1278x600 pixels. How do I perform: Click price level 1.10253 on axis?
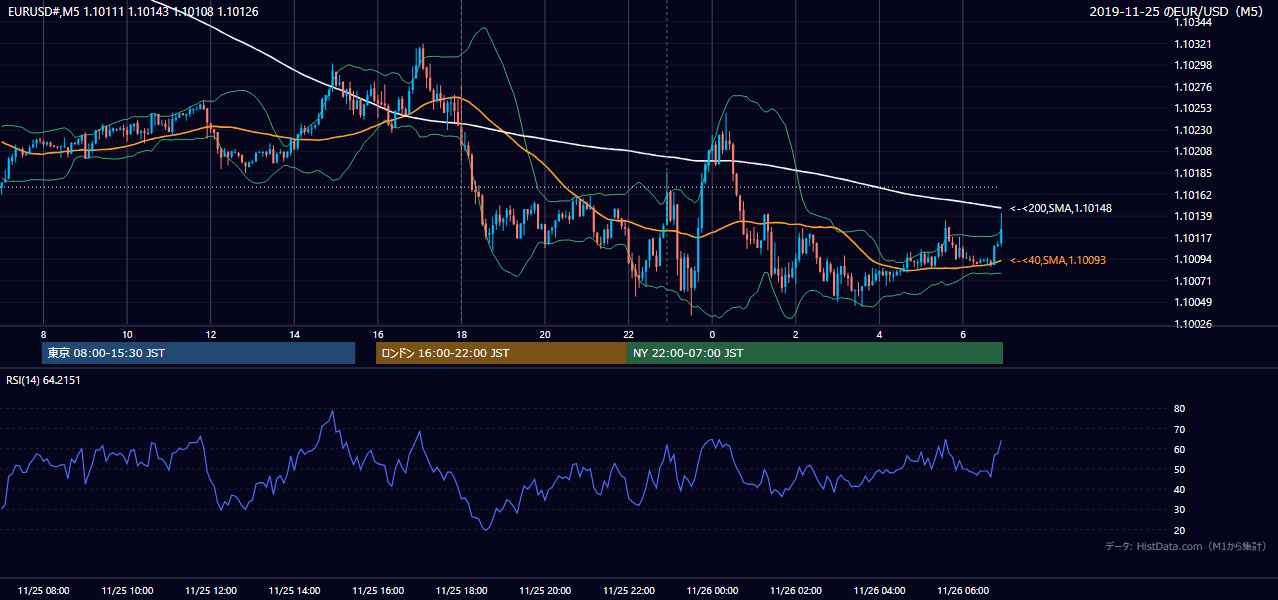[x=1191, y=108]
